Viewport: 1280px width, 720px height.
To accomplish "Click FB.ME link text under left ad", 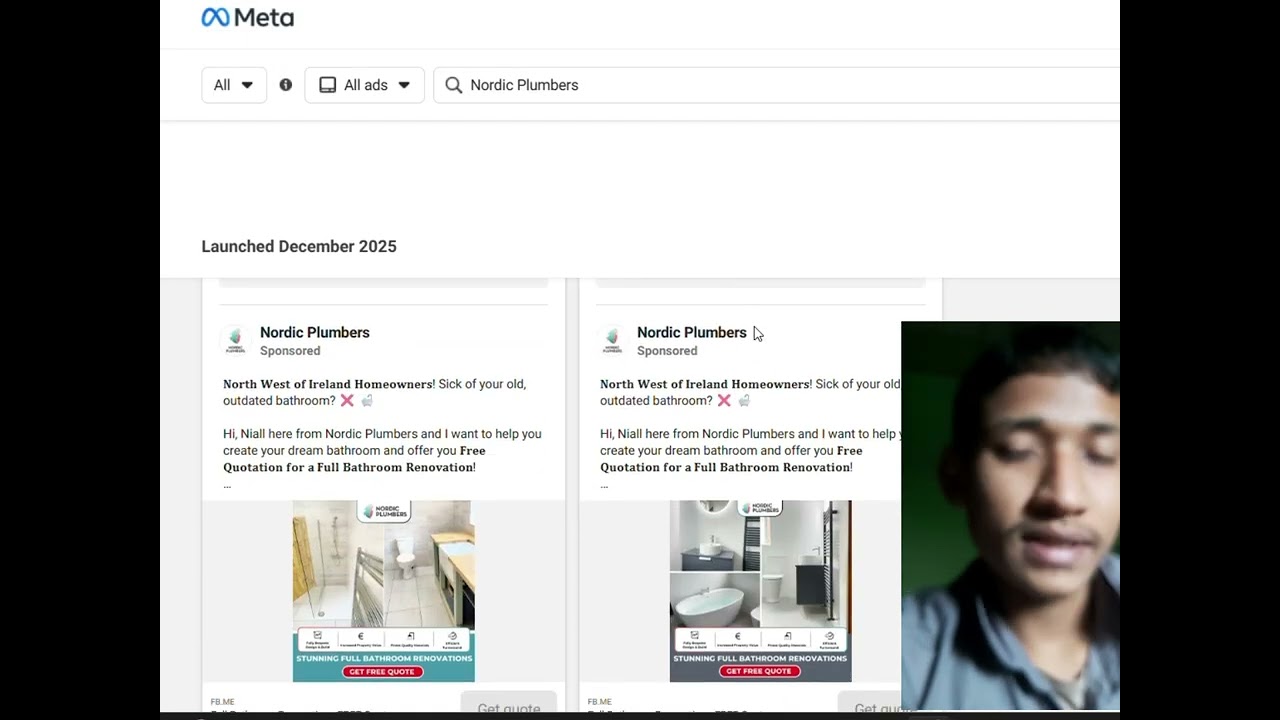I will (x=222, y=702).
